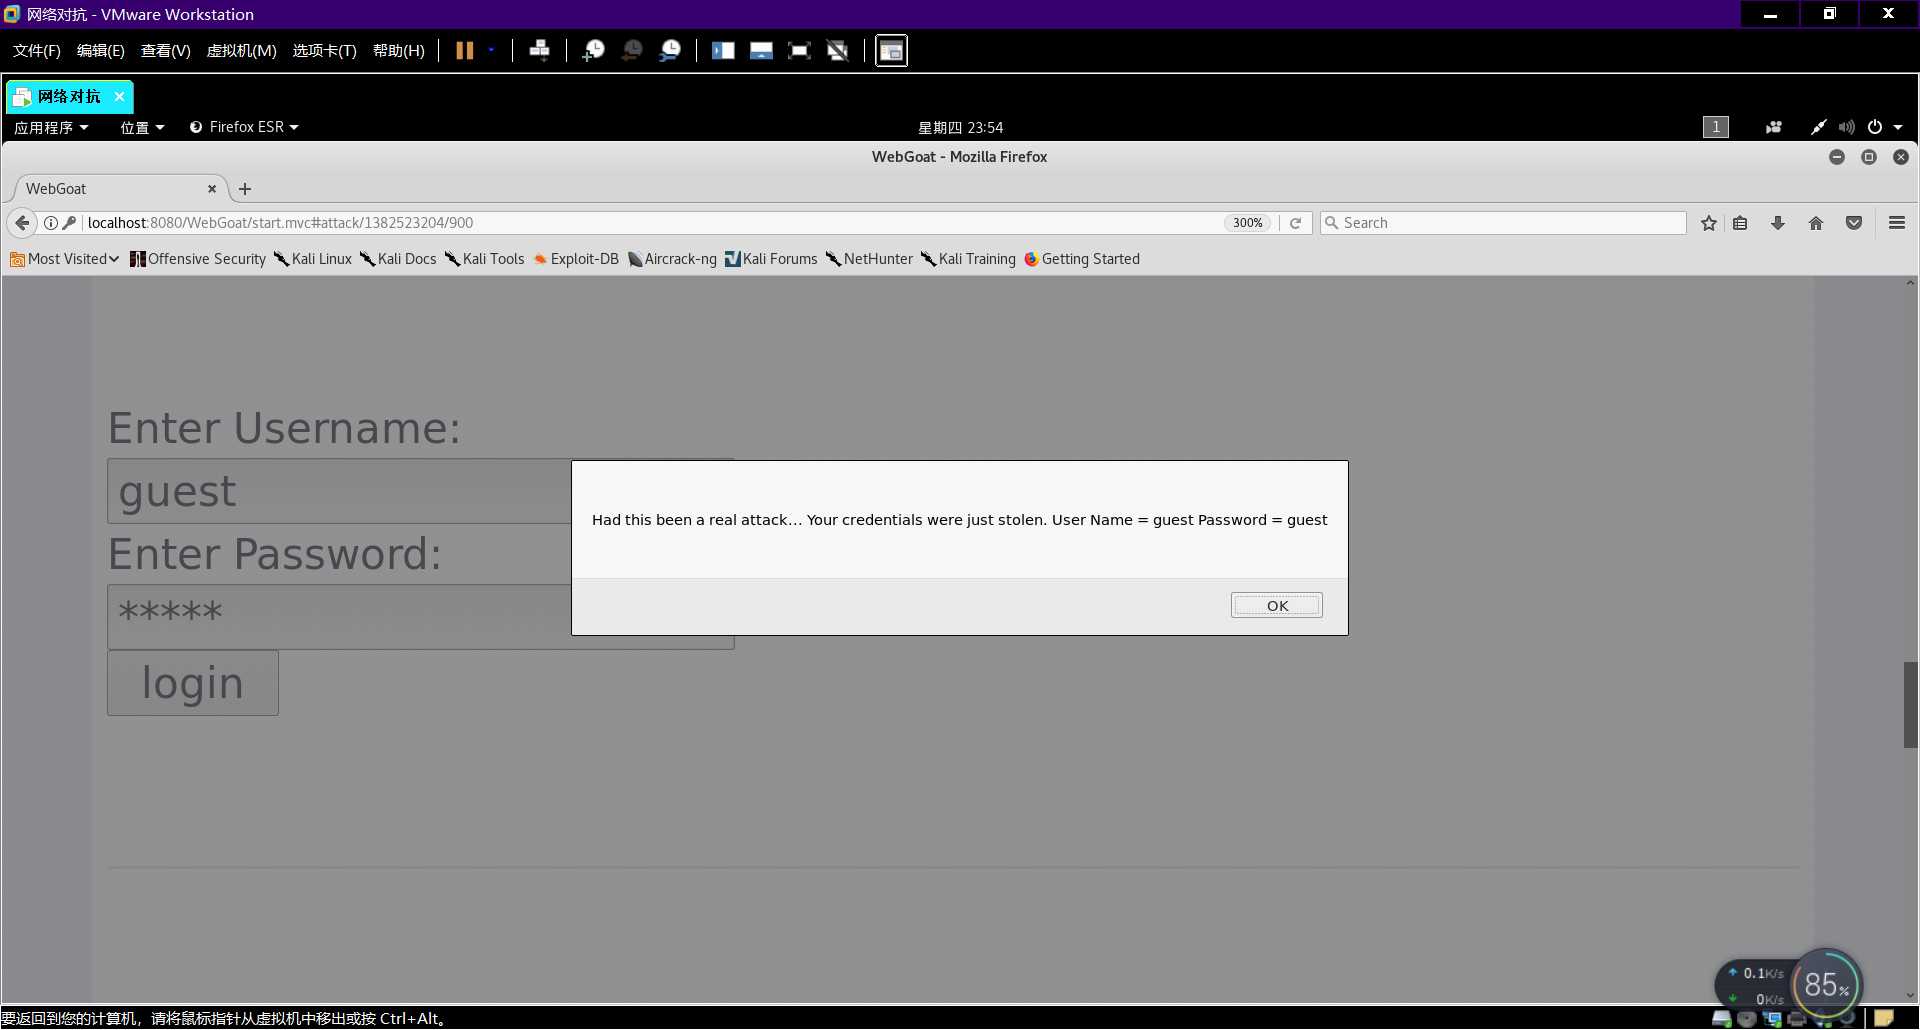This screenshot has width=1920, height=1030.
Task: Click the VMware status bar note icon
Action: [1884, 1018]
